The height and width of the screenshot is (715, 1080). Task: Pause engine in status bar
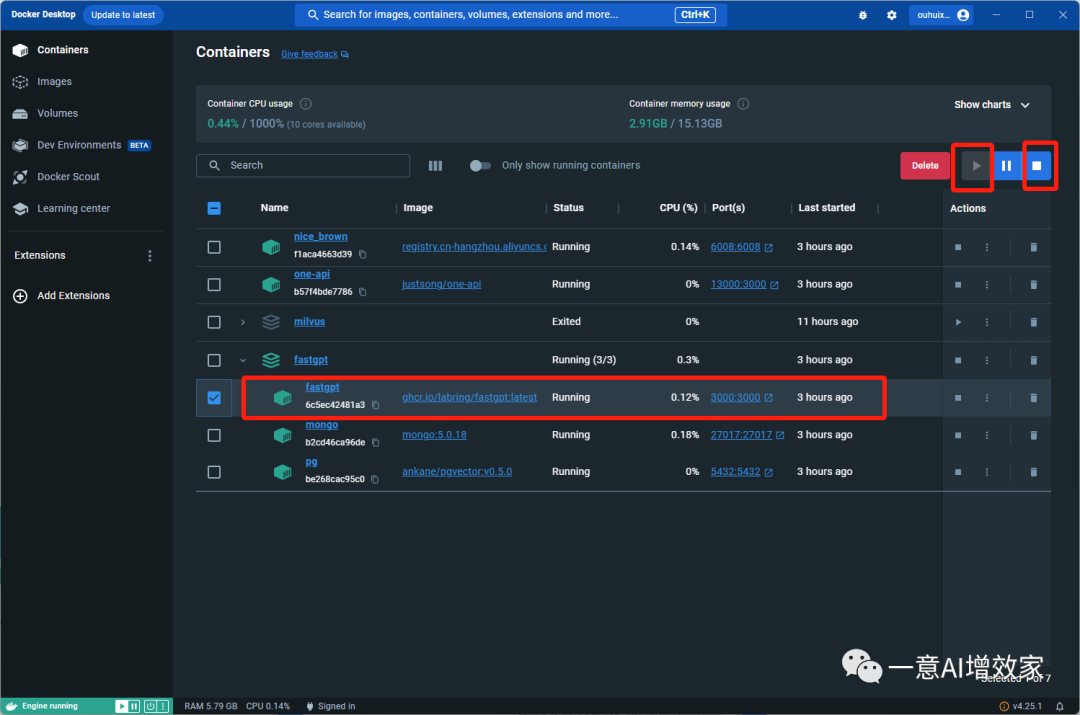[x=134, y=706]
